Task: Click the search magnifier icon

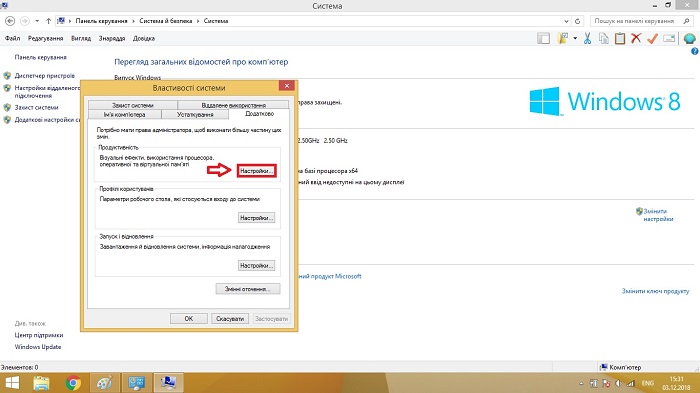Action: pyautogui.click(x=686, y=21)
